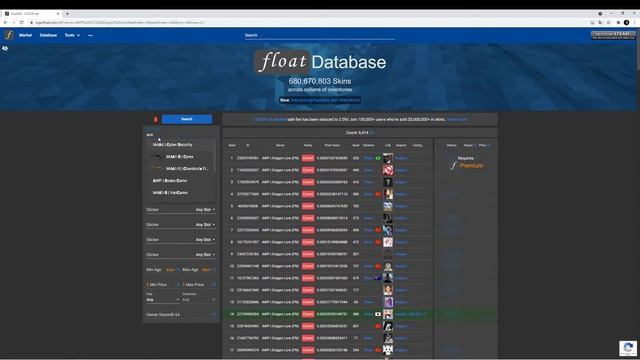Viewport: 640px width, 360px height.
Task: Click the Rank column header
Action: (x=232, y=145)
